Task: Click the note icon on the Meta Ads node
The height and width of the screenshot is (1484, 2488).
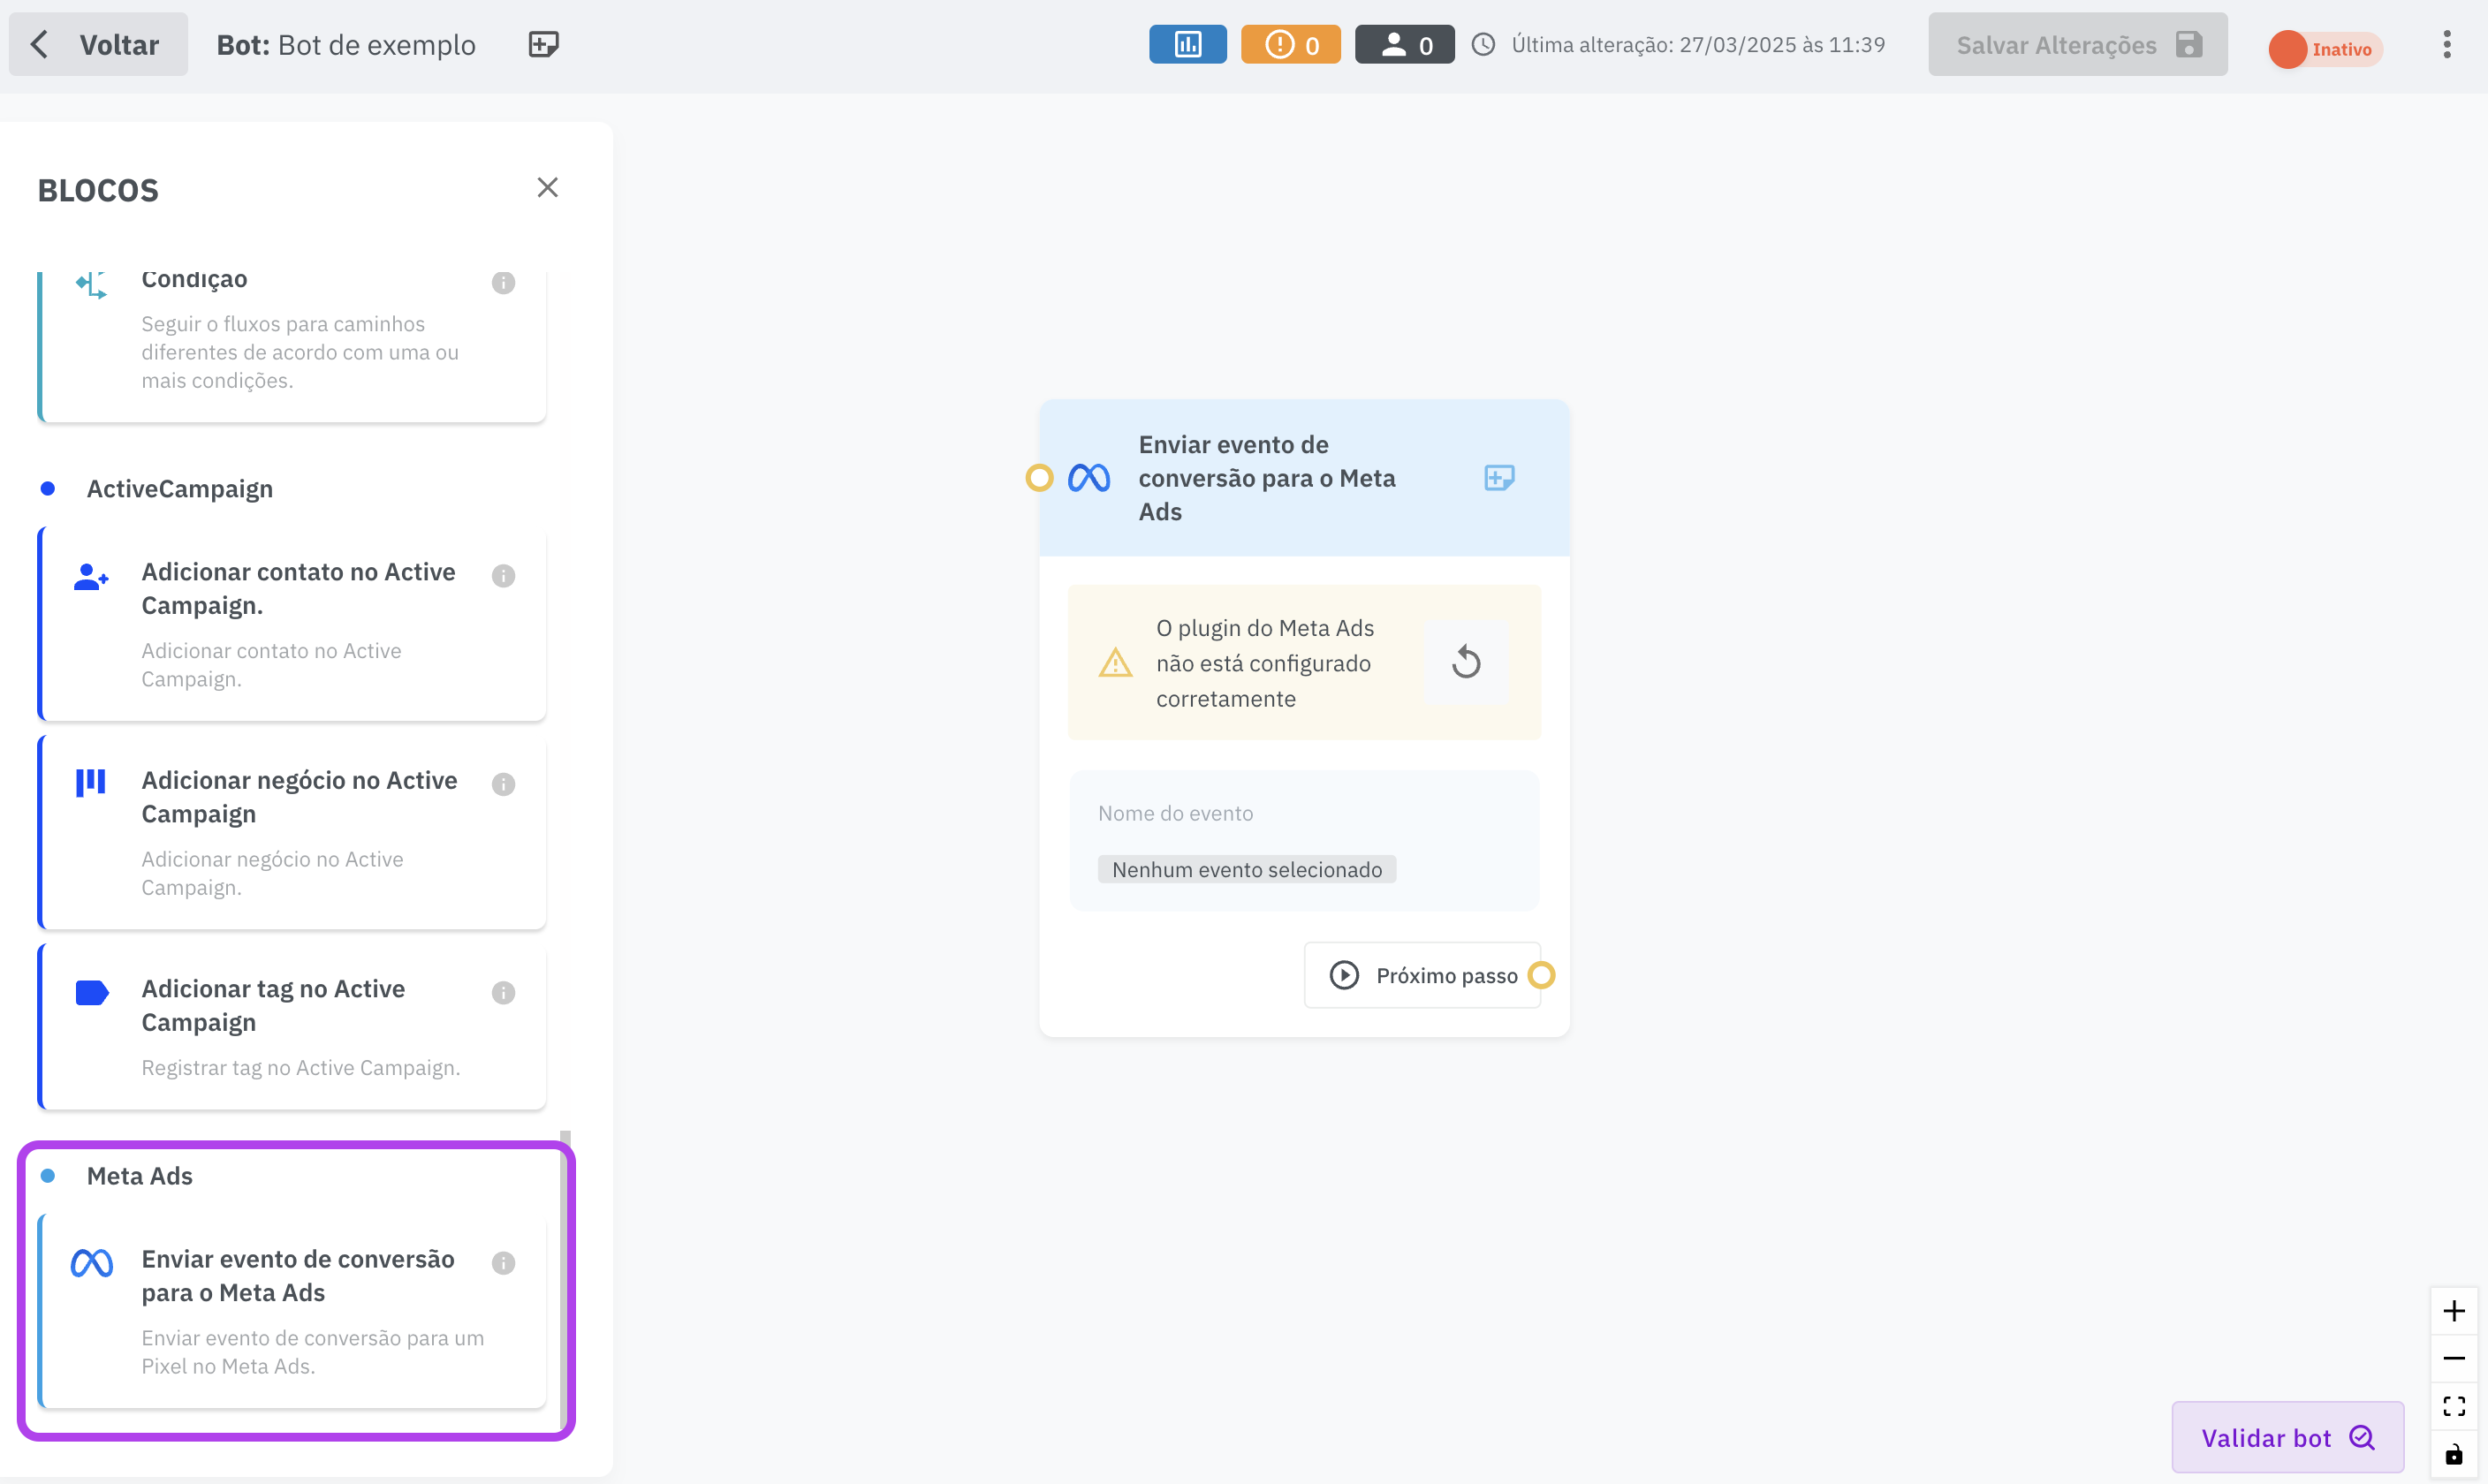Action: (x=1498, y=478)
